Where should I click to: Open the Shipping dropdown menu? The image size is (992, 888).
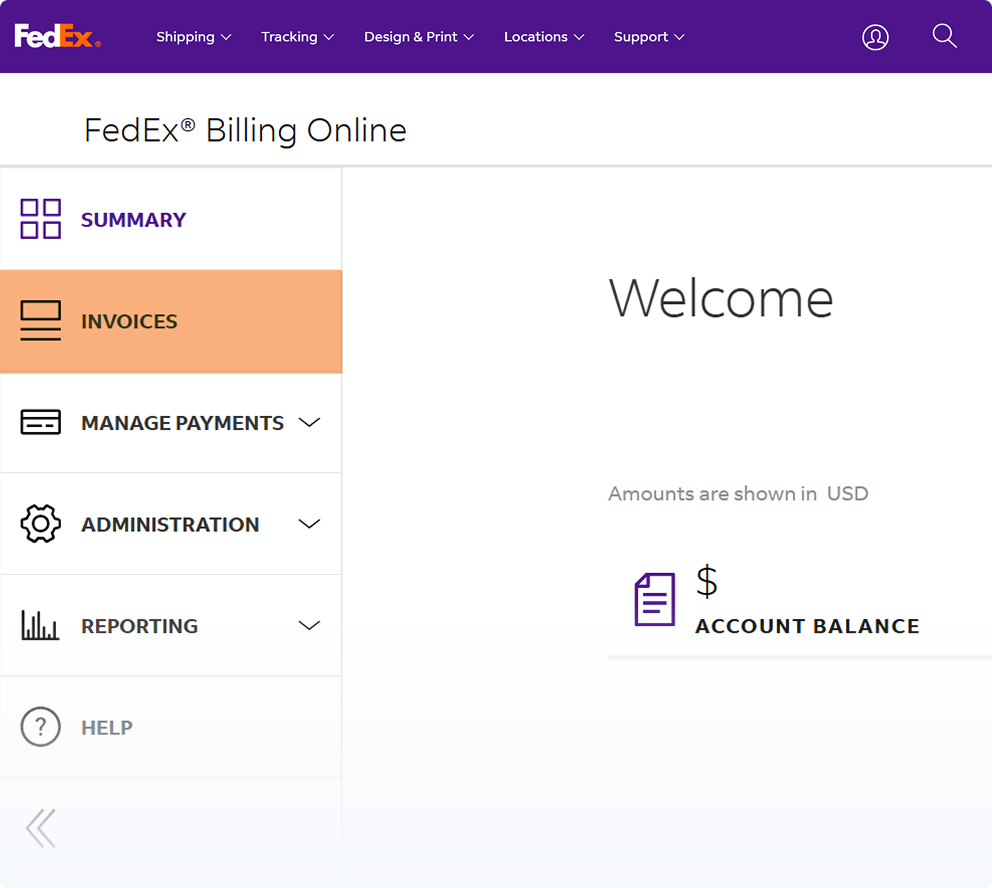point(194,37)
